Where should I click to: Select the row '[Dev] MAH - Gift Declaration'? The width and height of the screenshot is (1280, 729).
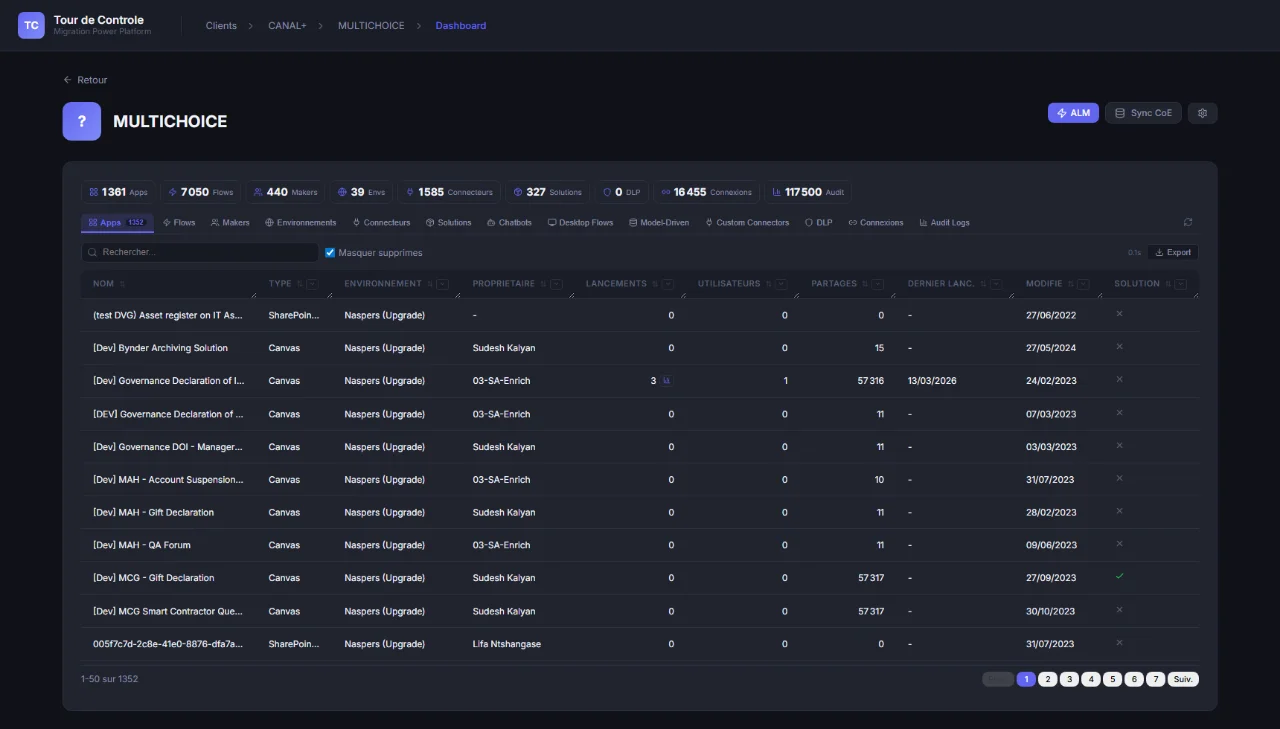(x=640, y=512)
